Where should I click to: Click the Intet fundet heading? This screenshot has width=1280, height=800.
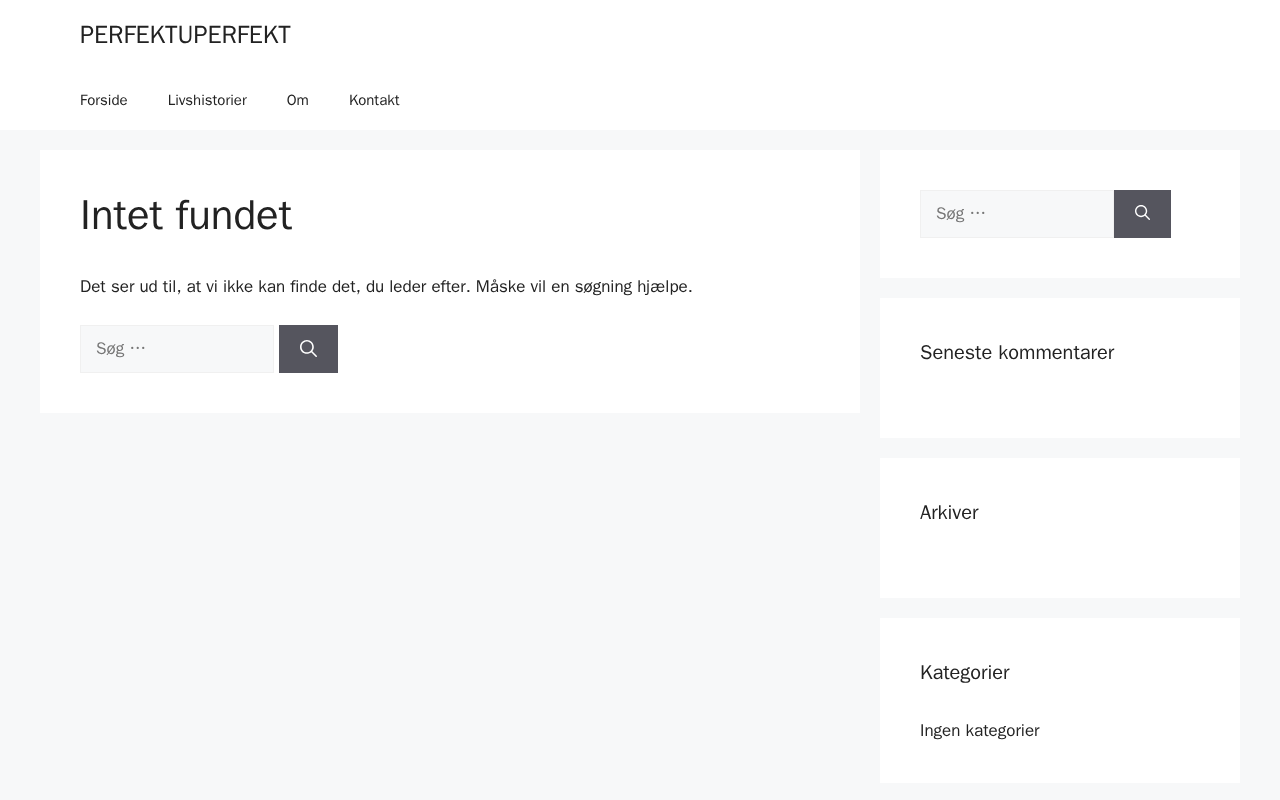[x=186, y=215]
